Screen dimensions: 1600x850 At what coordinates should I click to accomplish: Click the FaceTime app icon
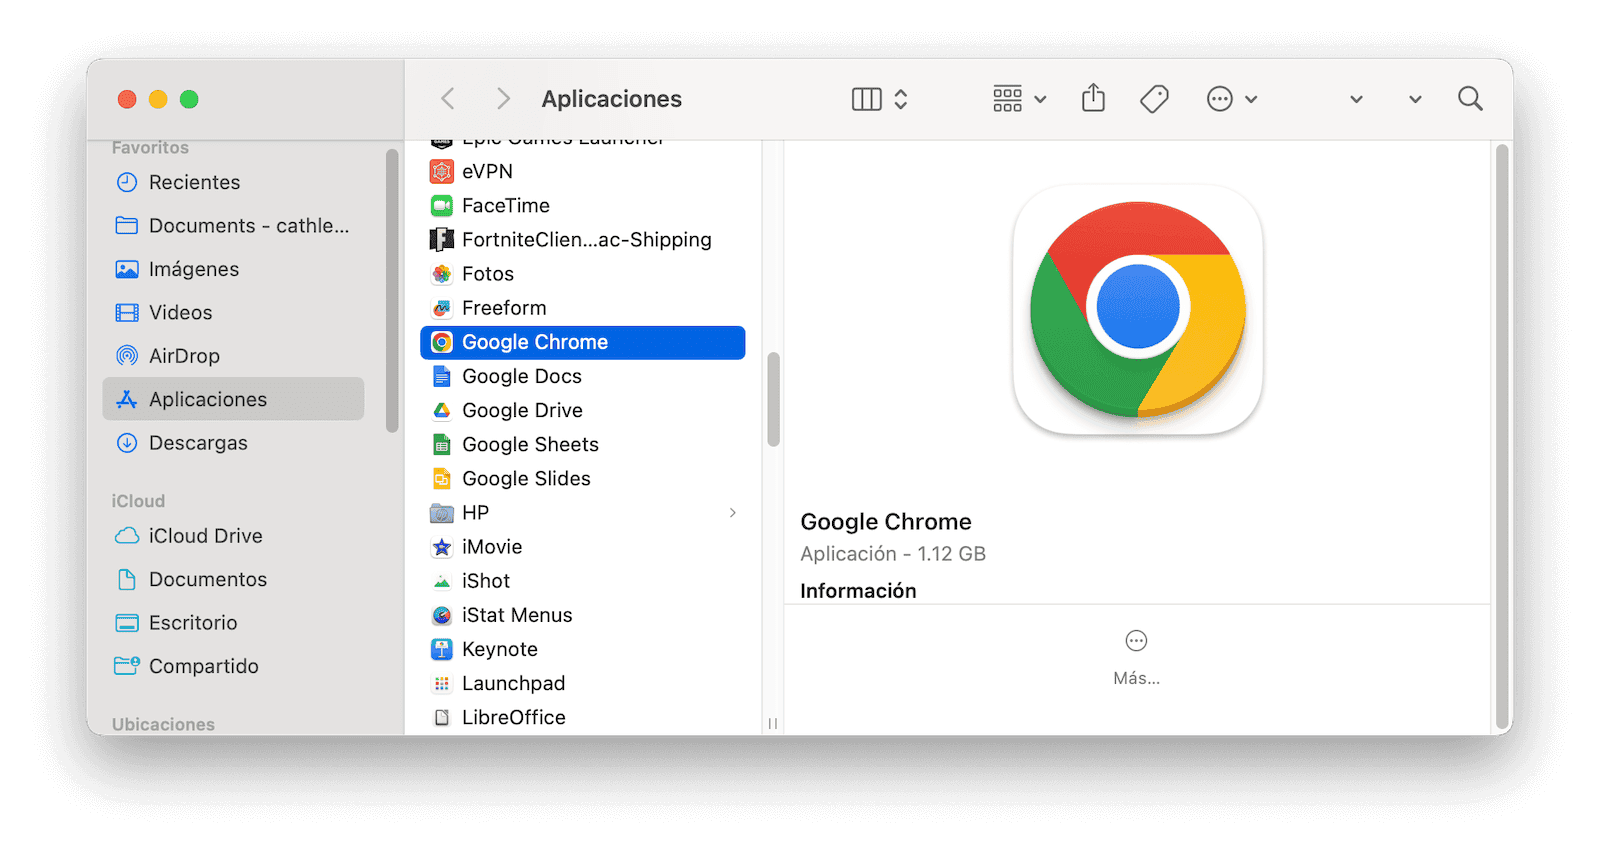[442, 205]
